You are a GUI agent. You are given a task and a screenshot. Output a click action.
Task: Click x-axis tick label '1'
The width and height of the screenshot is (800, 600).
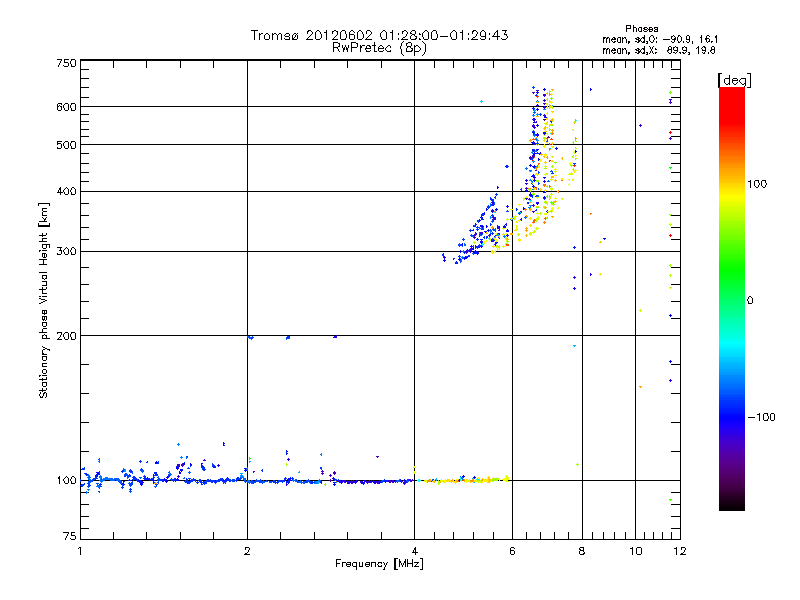80,551
